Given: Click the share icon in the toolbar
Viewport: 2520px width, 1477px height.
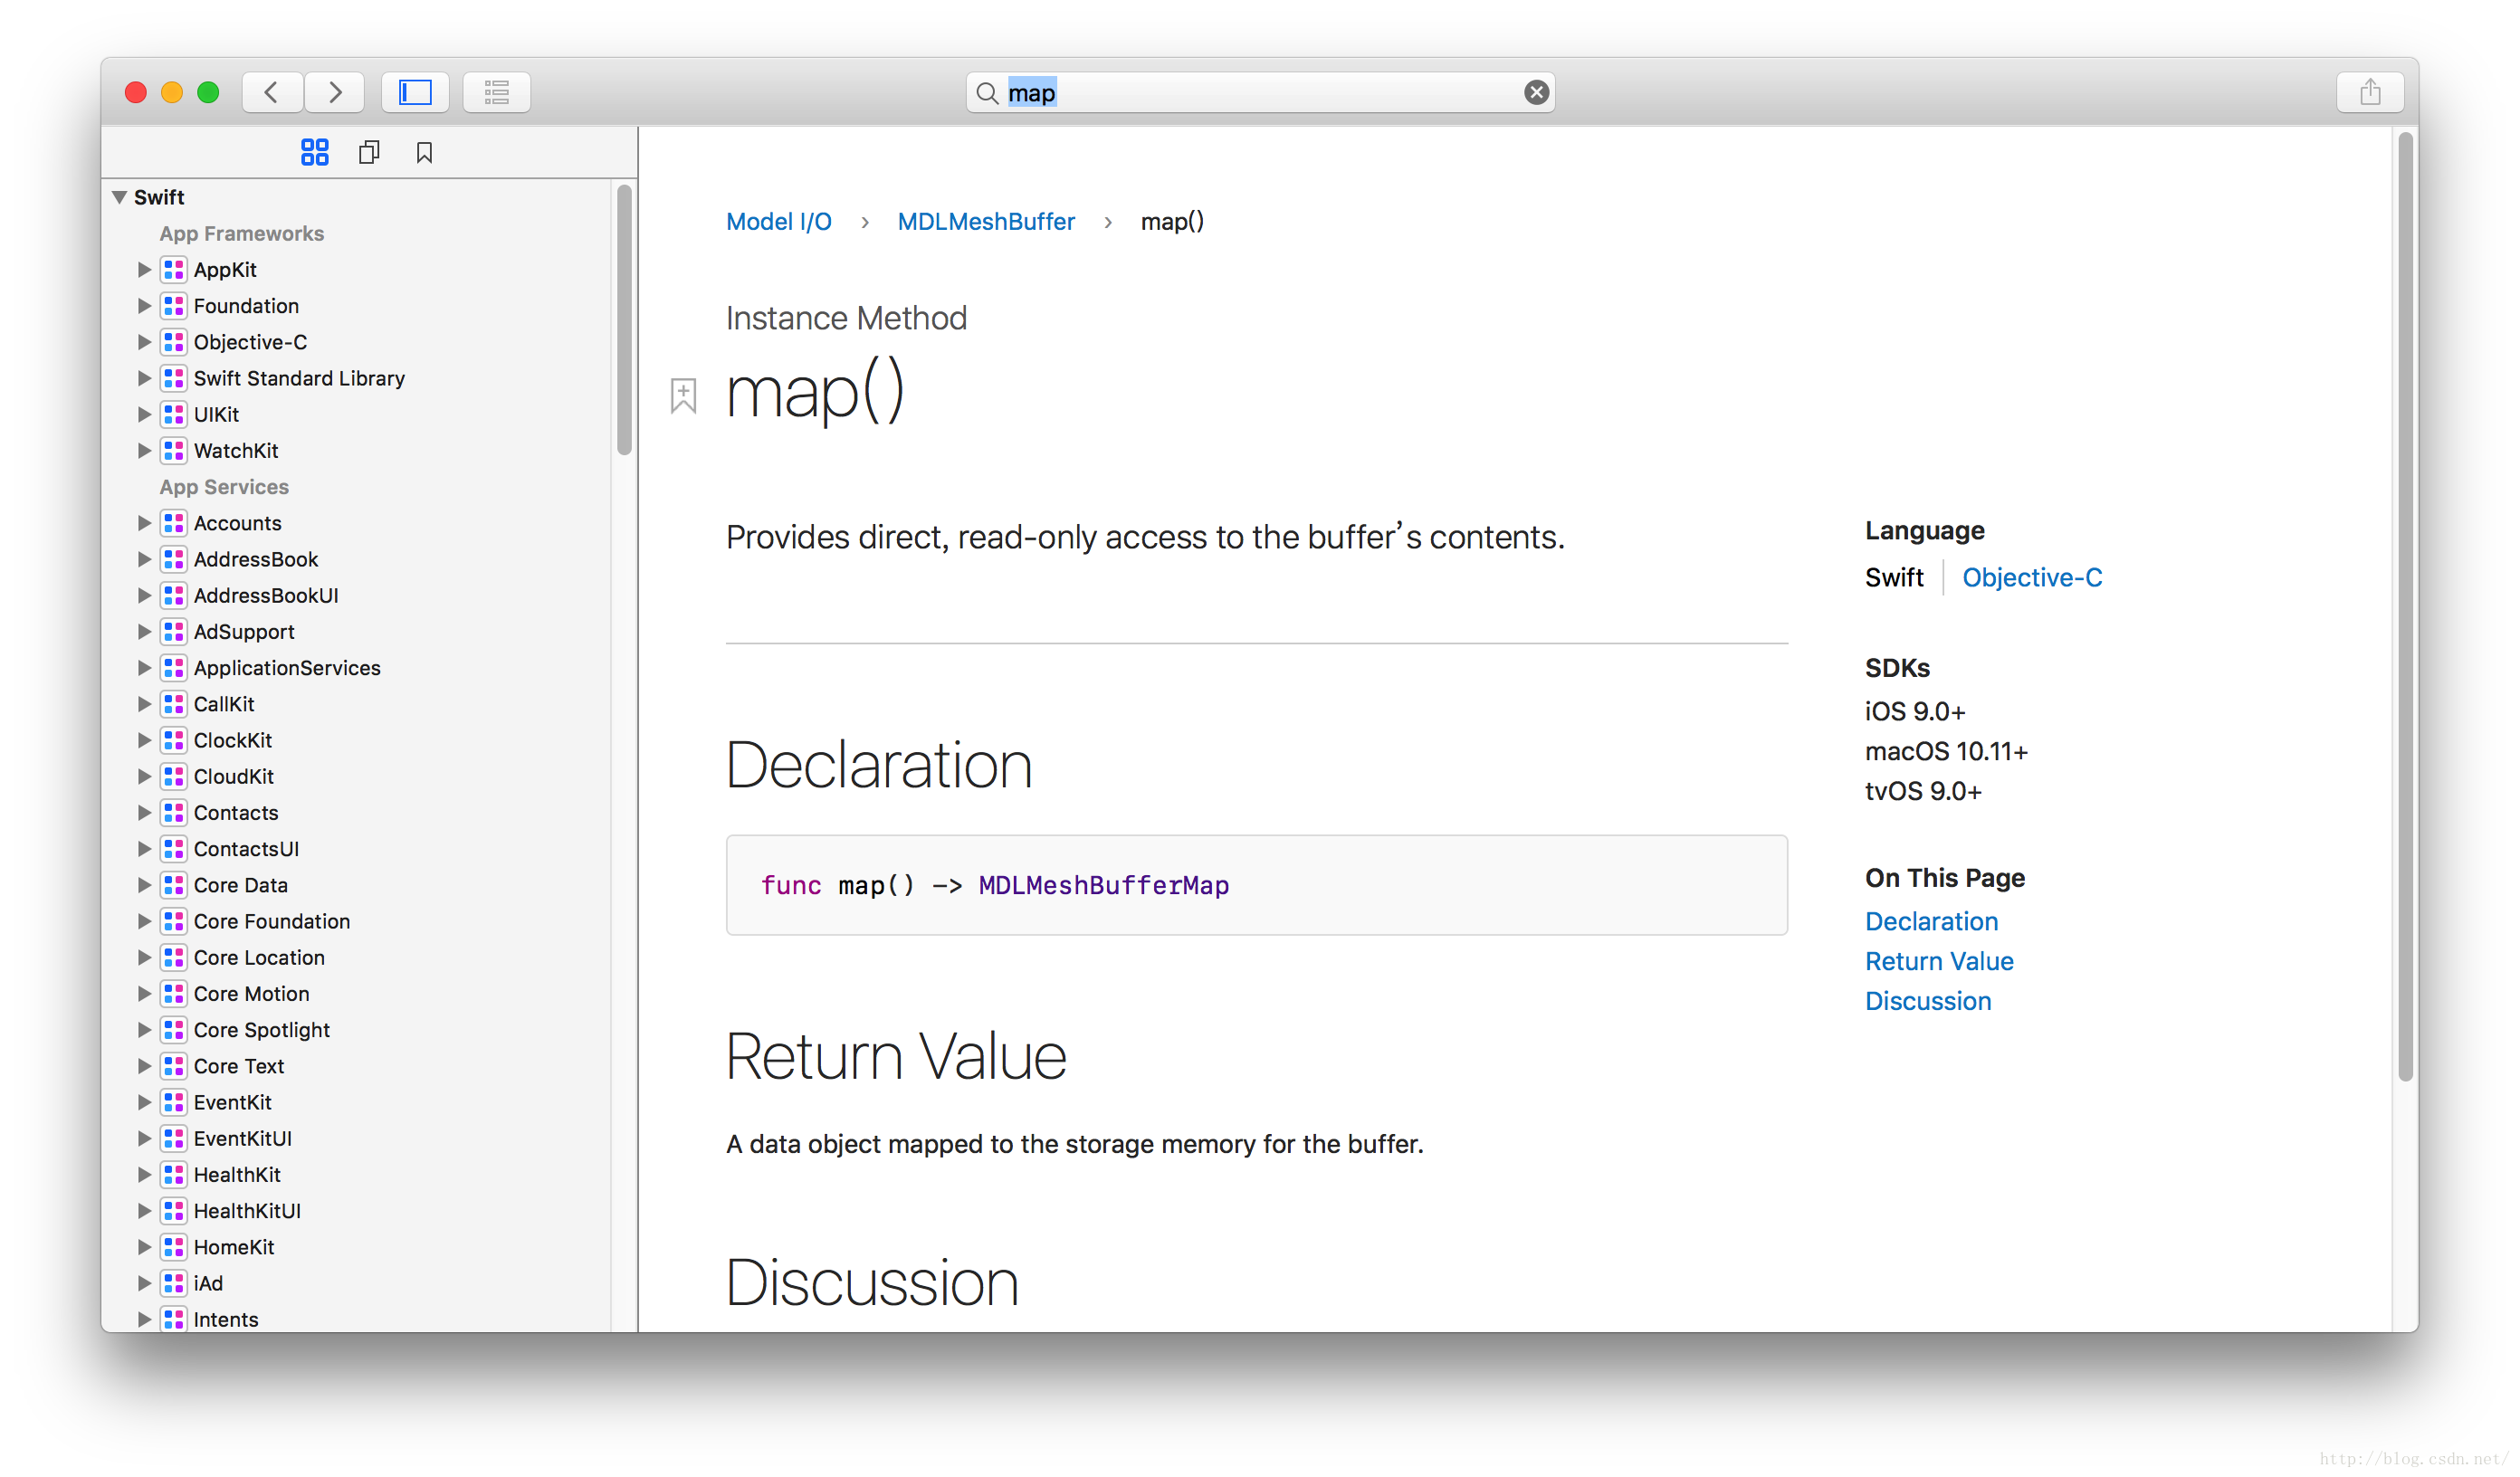Looking at the screenshot, I should coord(2369,92).
